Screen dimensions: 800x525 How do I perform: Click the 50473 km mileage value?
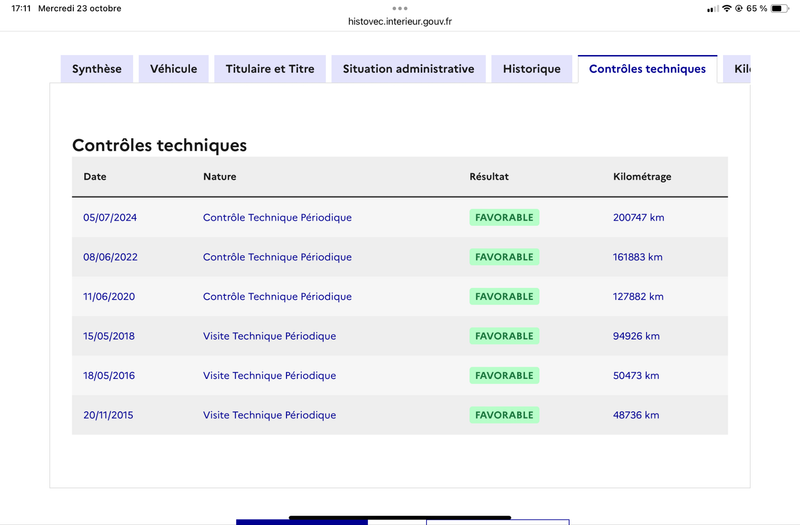coord(636,376)
